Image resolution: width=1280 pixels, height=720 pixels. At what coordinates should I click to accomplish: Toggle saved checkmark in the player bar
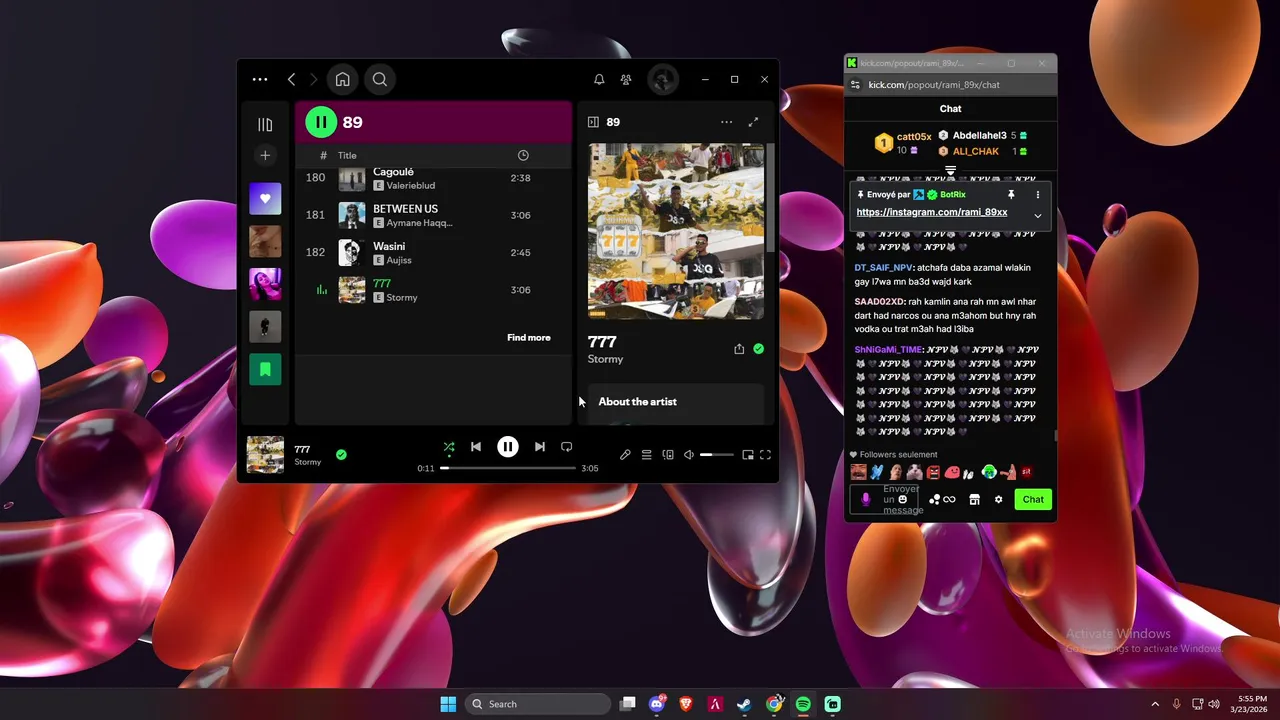coord(341,455)
